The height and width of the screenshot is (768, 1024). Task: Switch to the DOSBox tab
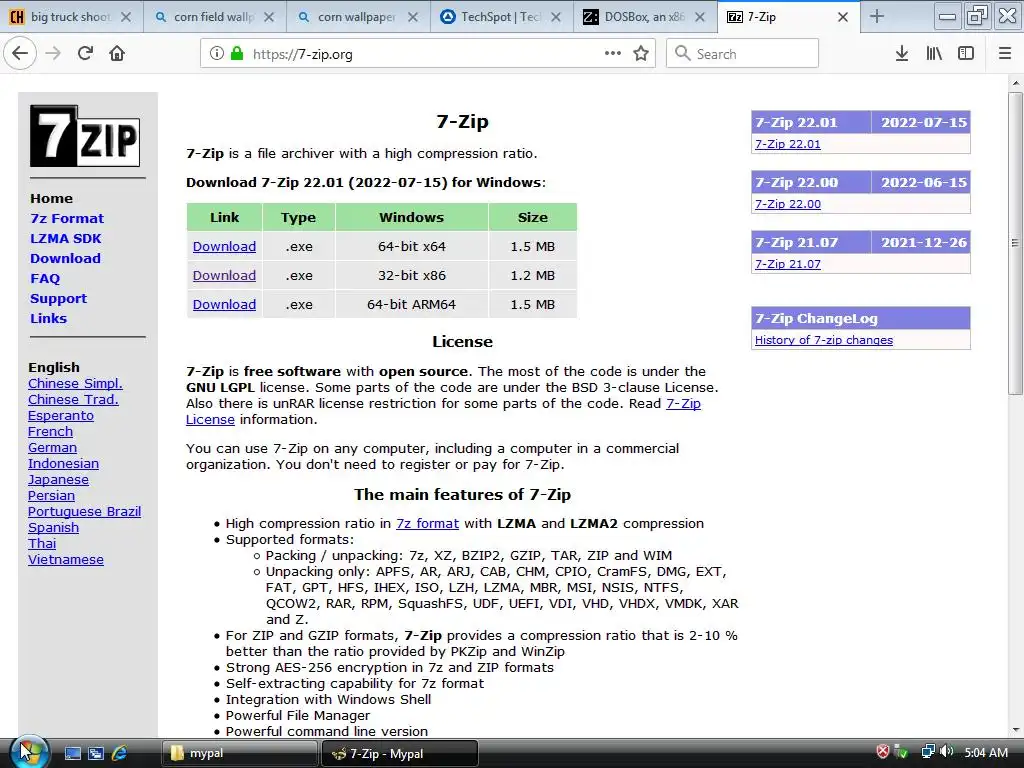[645, 17]
